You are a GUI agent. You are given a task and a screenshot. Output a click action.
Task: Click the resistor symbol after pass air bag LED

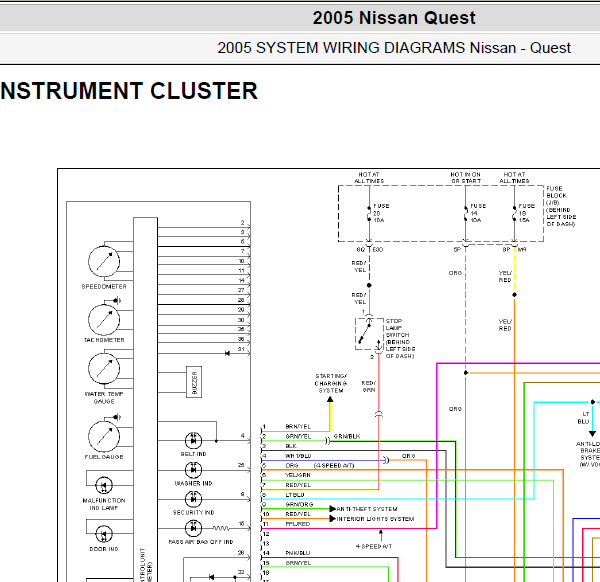(x=221, y=528)
